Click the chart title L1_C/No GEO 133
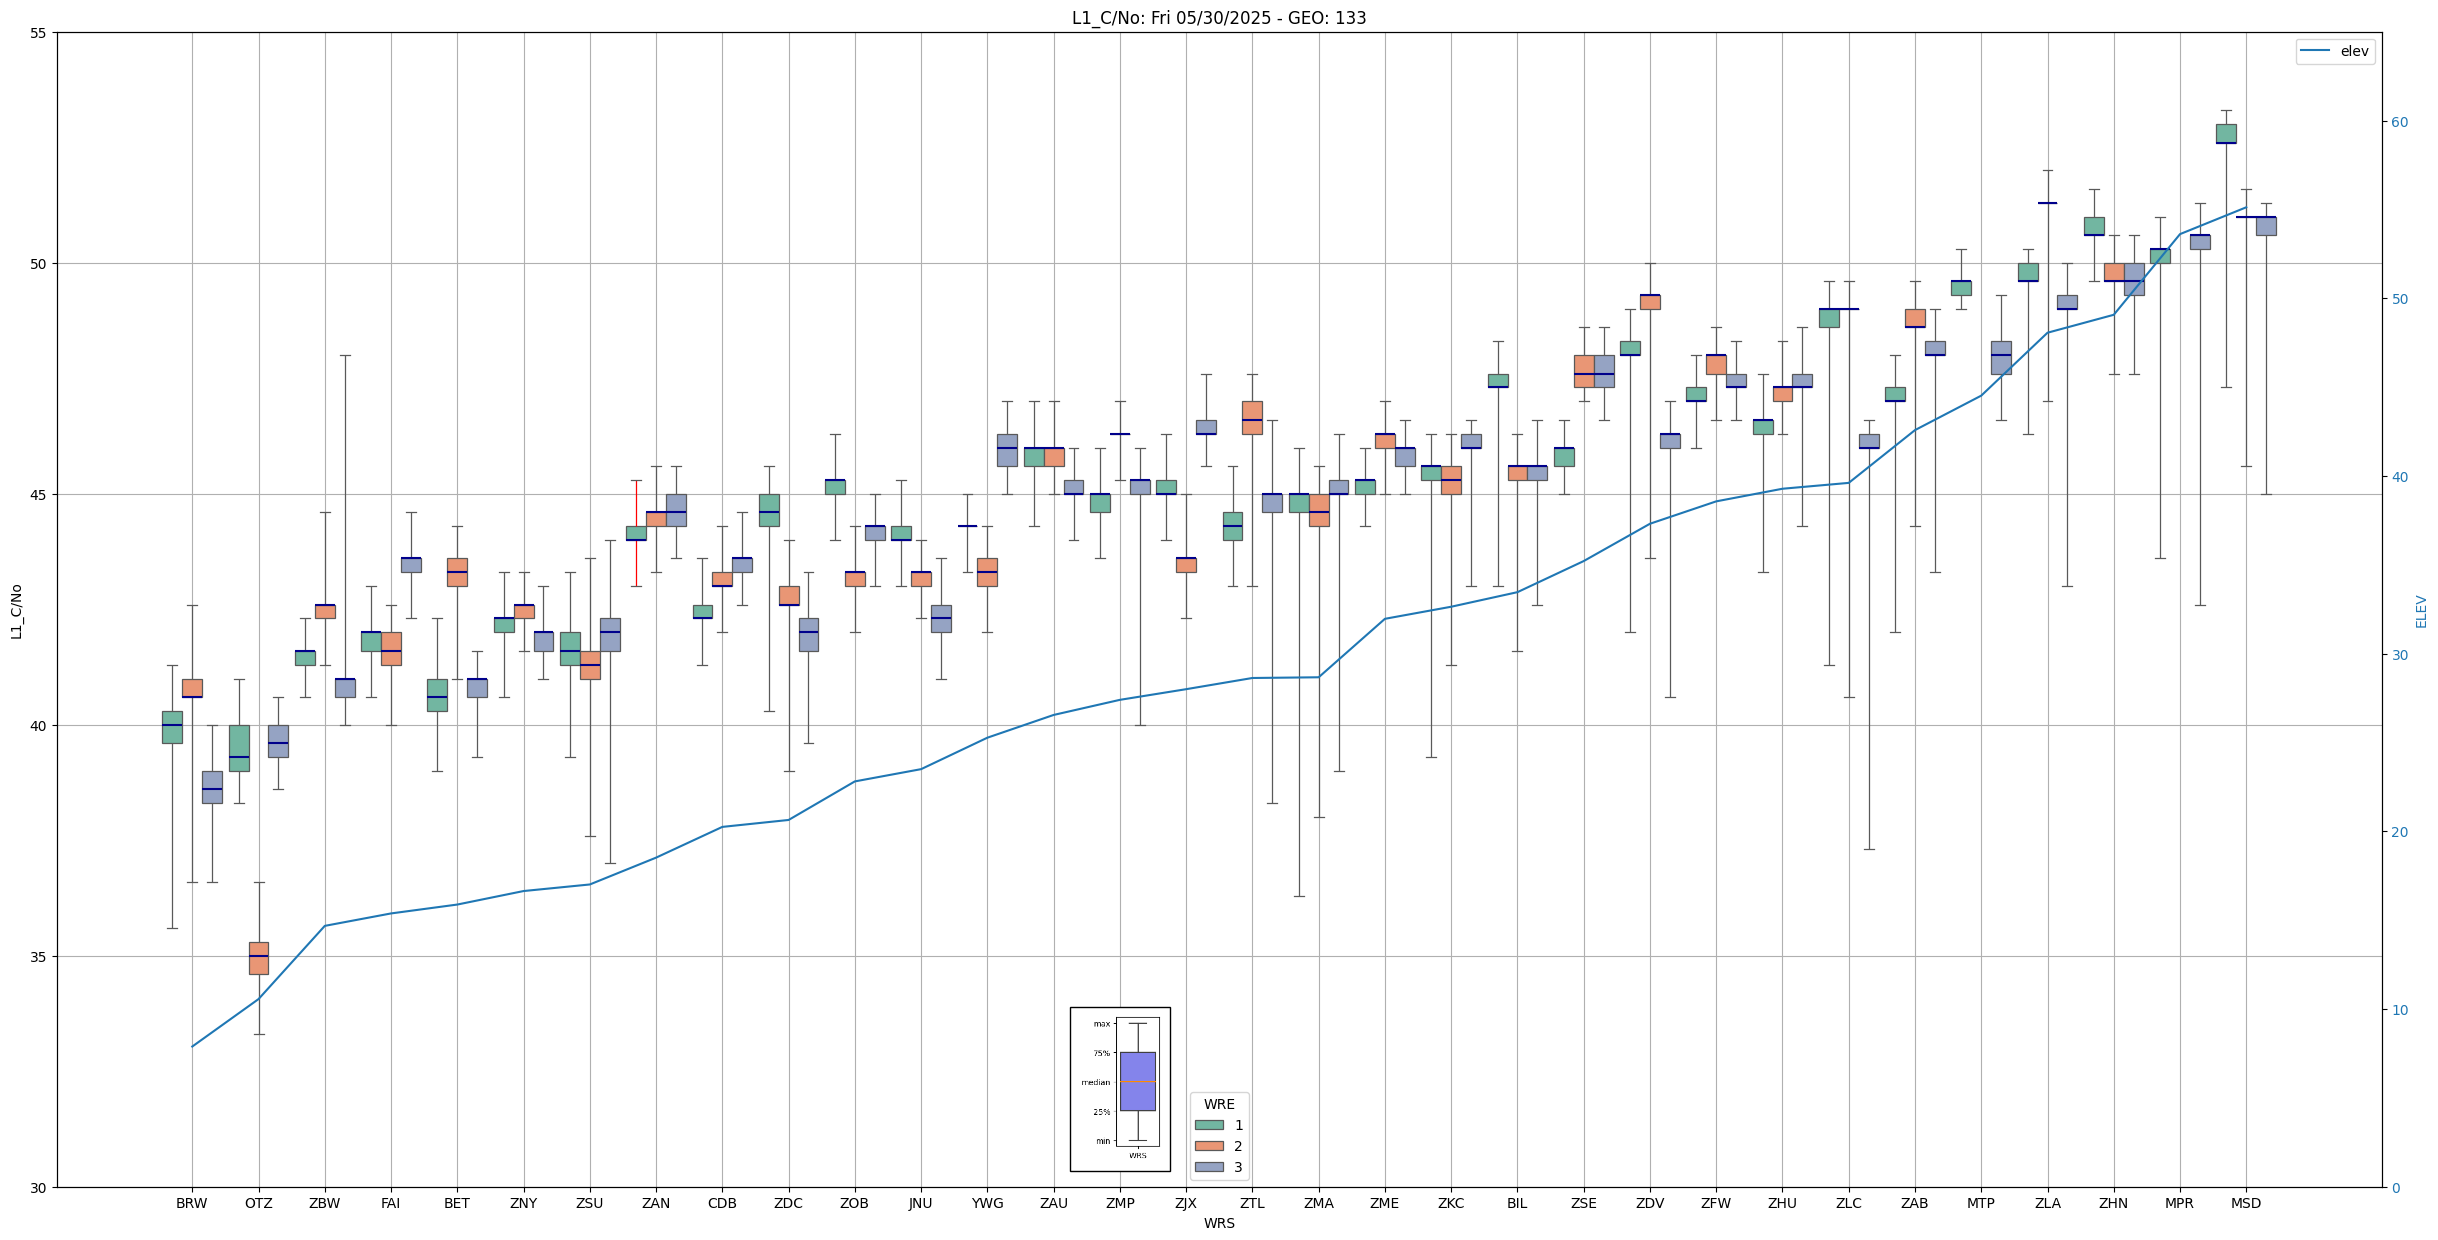The image size is (2438, 1240). pyautogui.click(x=1218, y=18)
